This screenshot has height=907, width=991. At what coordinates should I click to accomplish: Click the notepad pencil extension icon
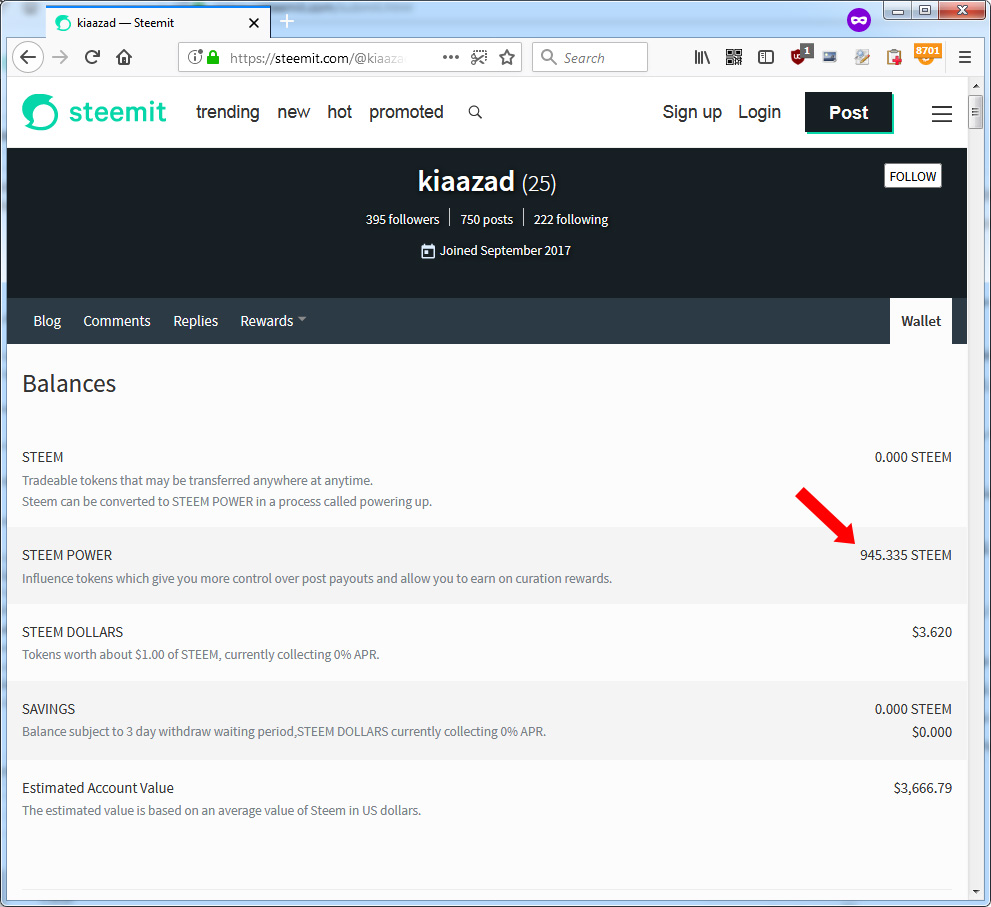click(x=862, y=58)
